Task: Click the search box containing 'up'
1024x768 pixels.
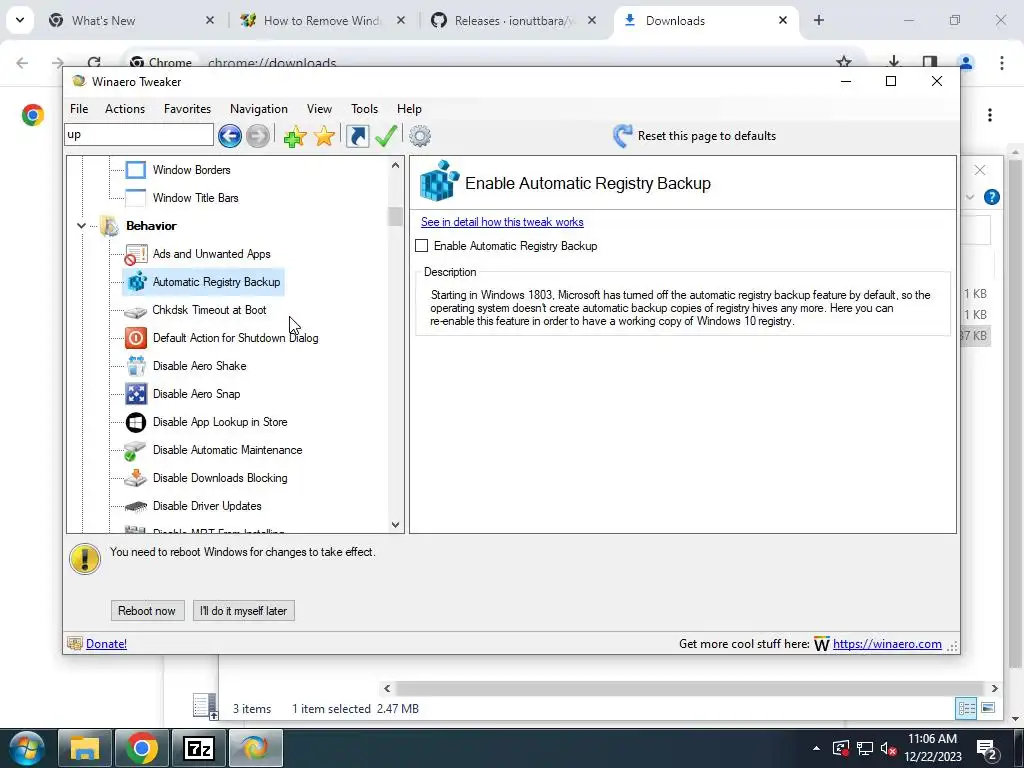Action: 139,135
